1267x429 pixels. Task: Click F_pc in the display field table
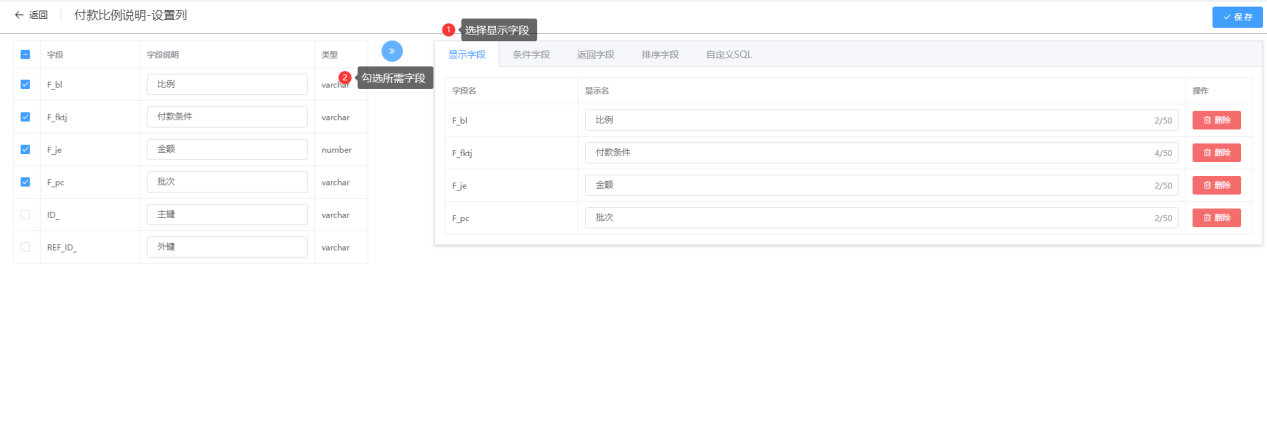coord(461,218)
